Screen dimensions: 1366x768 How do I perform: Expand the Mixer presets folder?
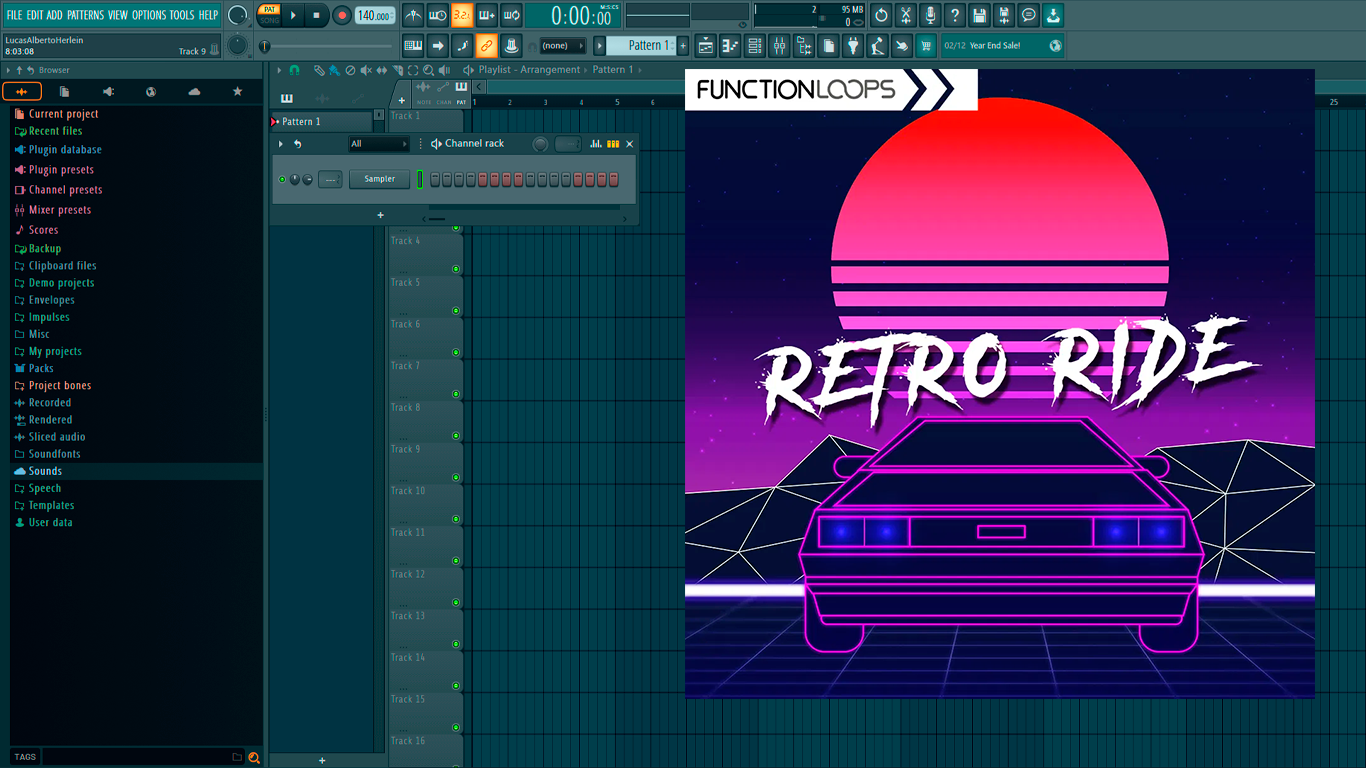tap(60, 210)
